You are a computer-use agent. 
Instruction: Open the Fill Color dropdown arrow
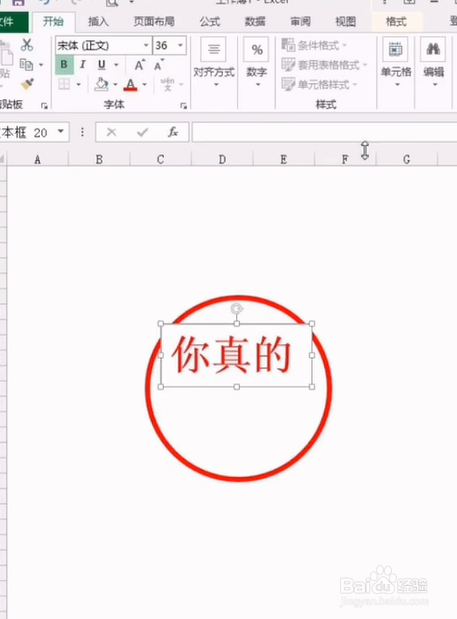116,84
